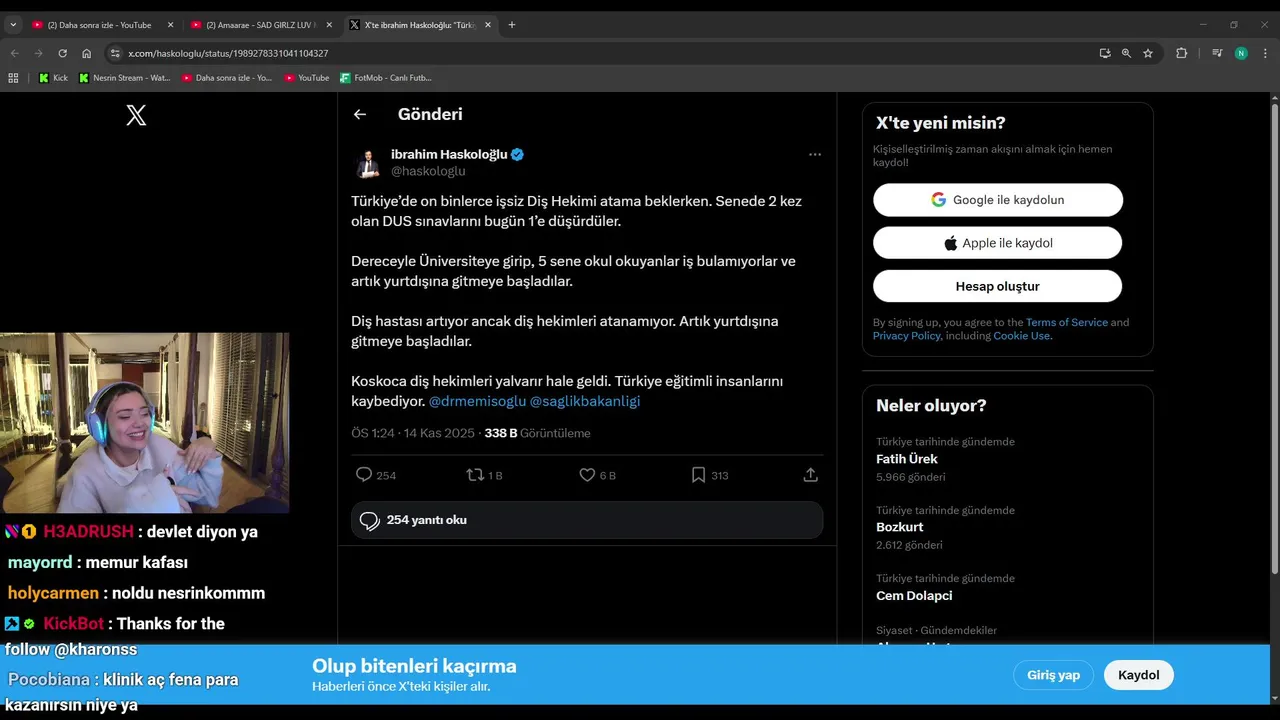Click the Neler oluyor? heading
Viewport: 1280px width, 720px height.
(931, 405)
